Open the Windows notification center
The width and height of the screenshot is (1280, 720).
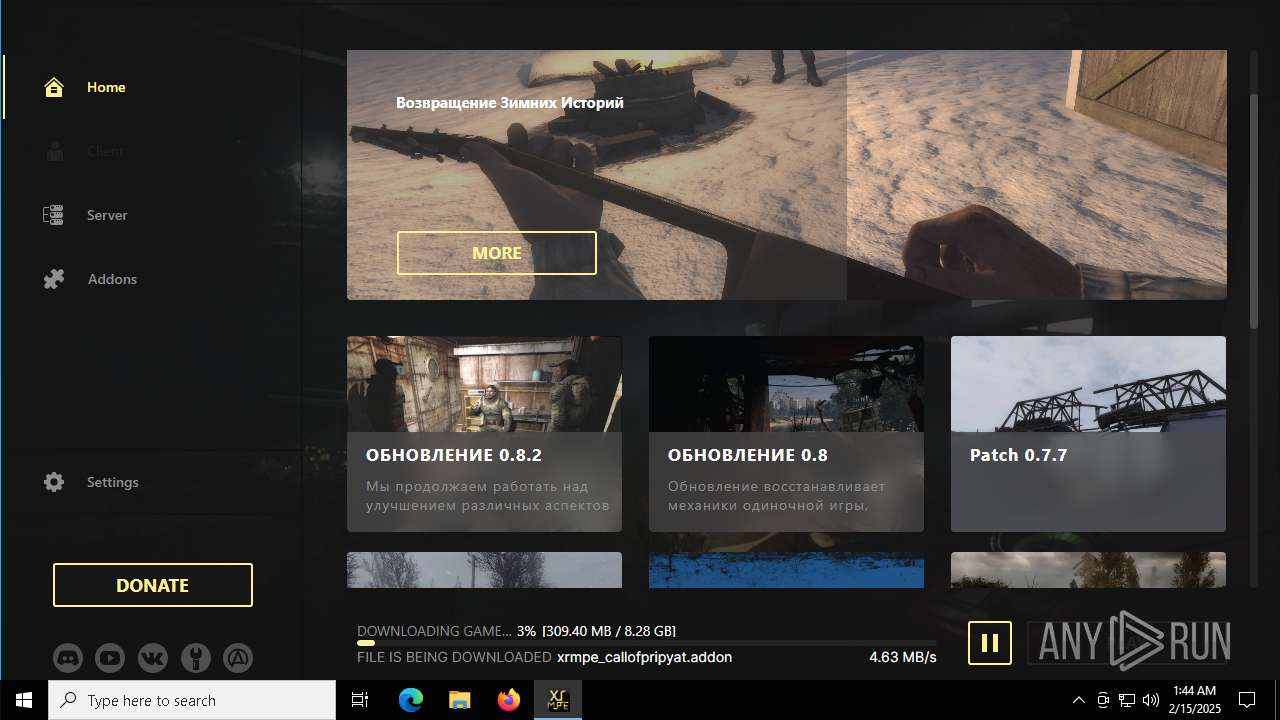(1247, 700)
